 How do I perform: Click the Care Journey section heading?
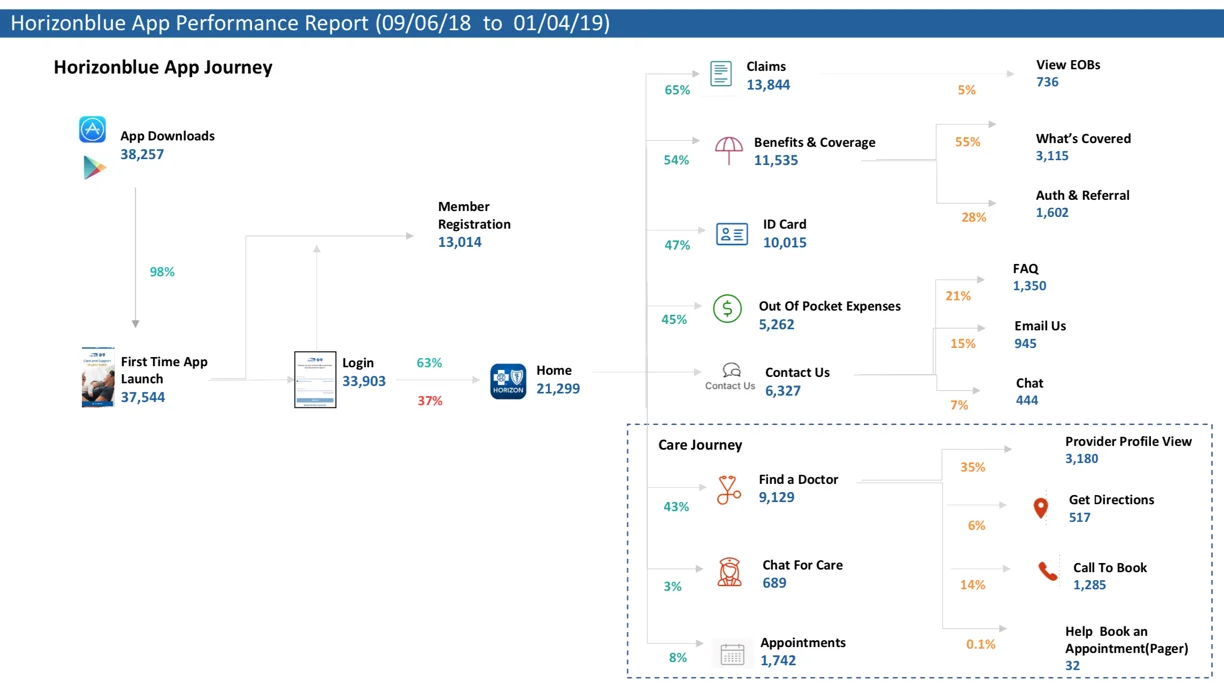700,445
